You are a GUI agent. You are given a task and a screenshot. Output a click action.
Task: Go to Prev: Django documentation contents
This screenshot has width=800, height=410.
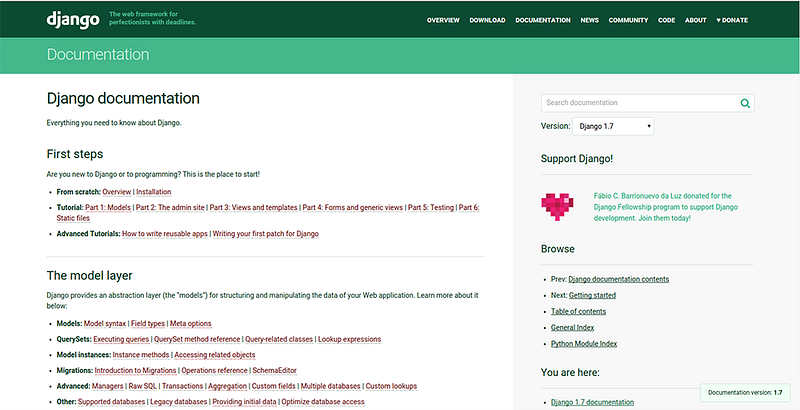pos(618,279)
